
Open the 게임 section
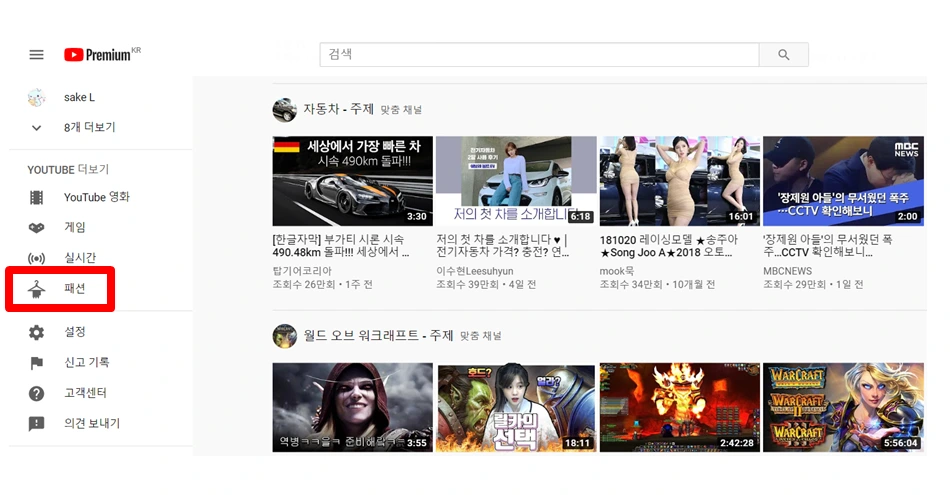(75, 227)
